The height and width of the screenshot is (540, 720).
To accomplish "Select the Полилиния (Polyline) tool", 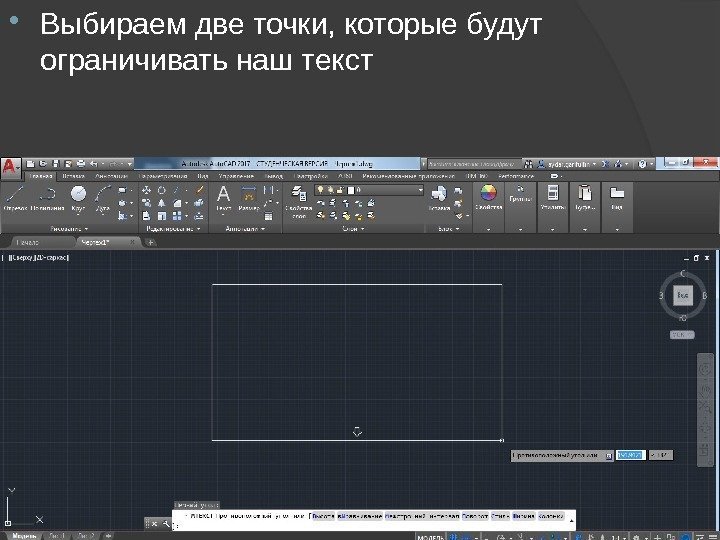I will click(x=47, y=198).
